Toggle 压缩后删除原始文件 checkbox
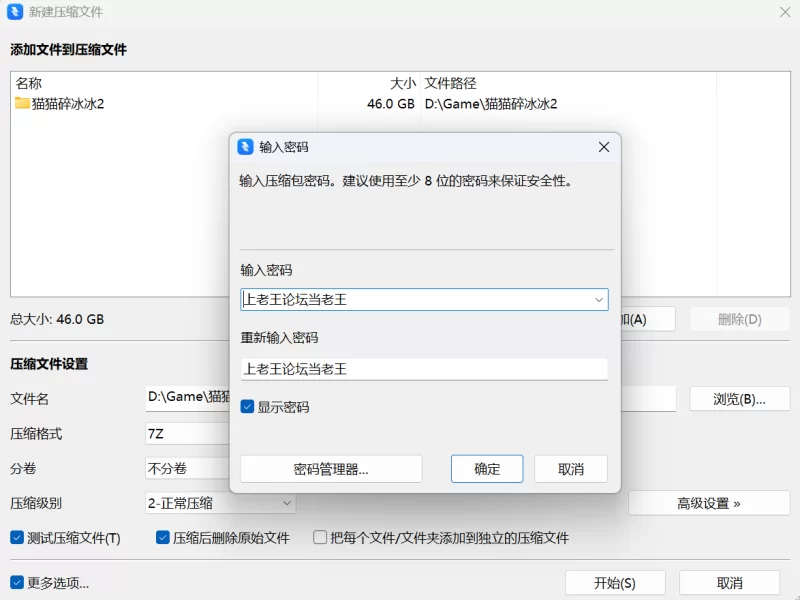This screenshot has width=800, height=600. (163, 537)
